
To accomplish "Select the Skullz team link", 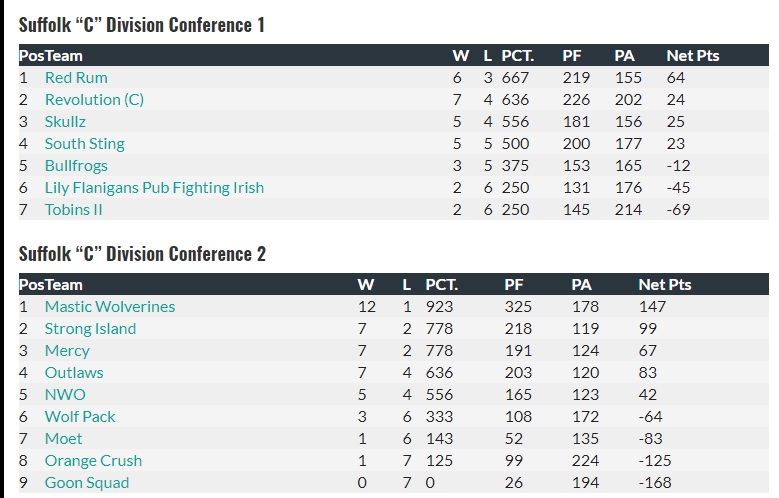I will pyautogui.click(x=65, y=122).
